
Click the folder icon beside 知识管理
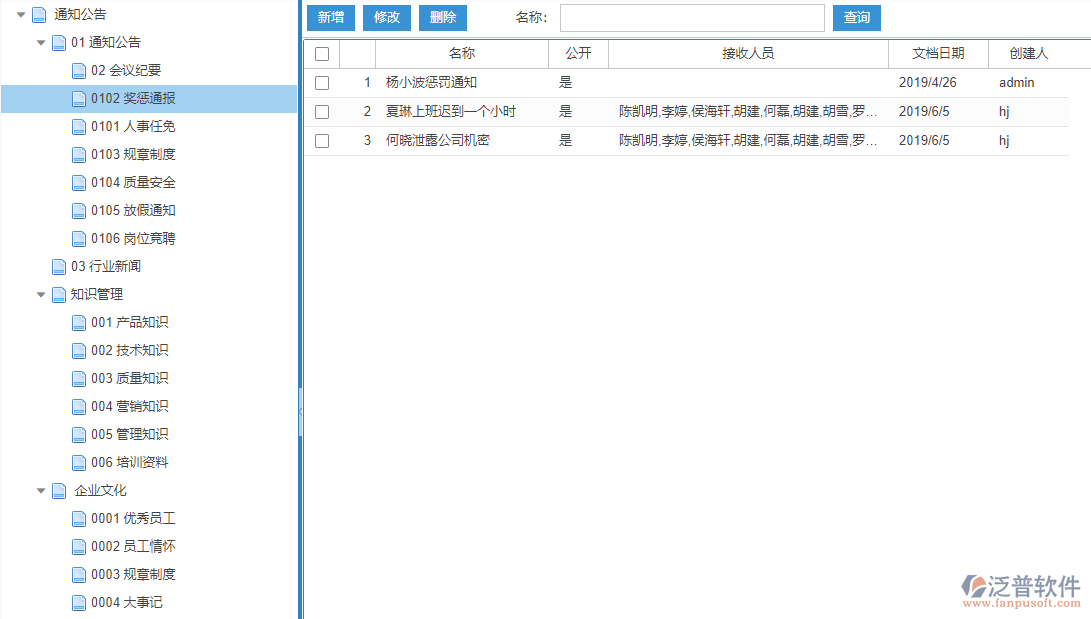point(58,294)
